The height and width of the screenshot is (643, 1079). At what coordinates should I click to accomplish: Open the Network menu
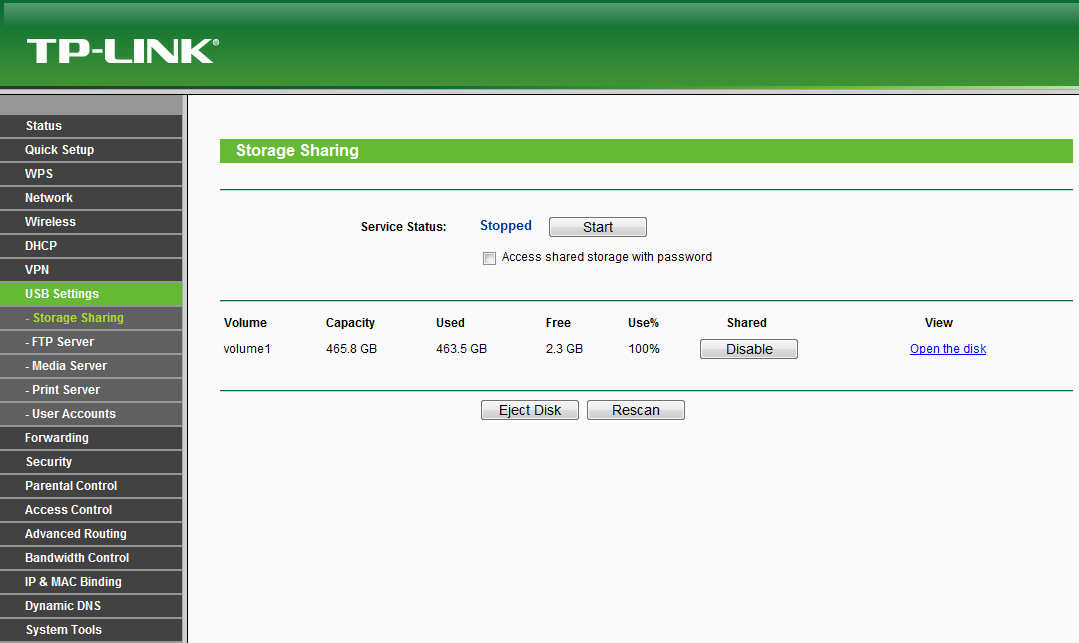click(x=91, y=198)
